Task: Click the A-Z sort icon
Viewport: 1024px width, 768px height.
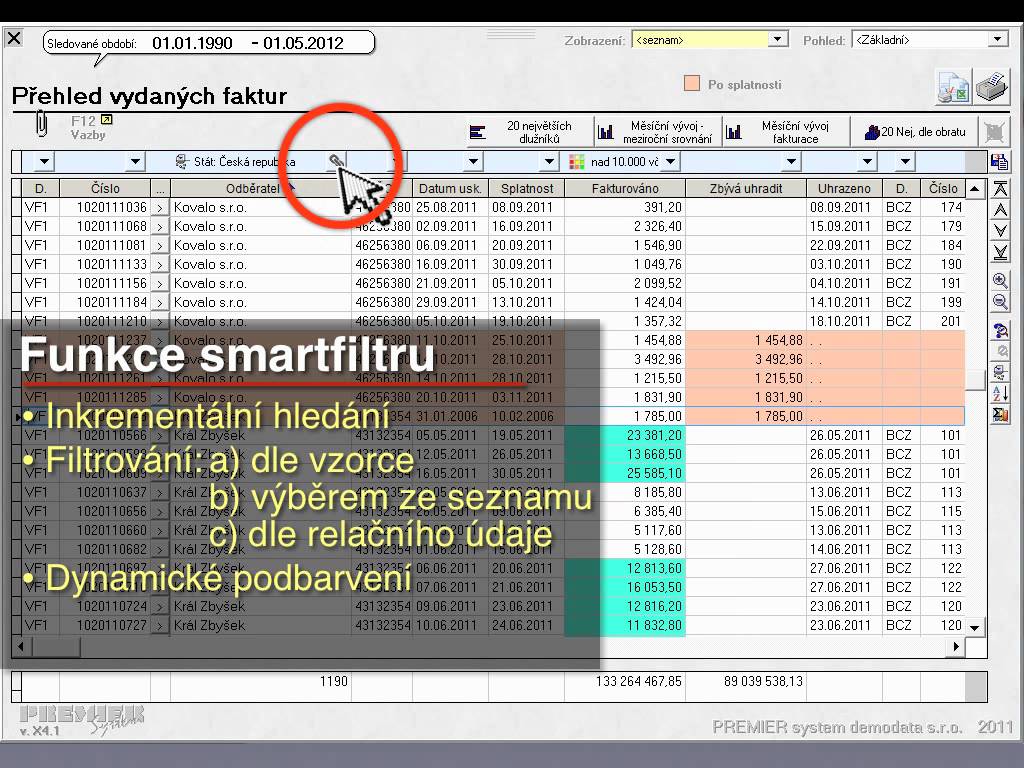Action: (1000, 393)
